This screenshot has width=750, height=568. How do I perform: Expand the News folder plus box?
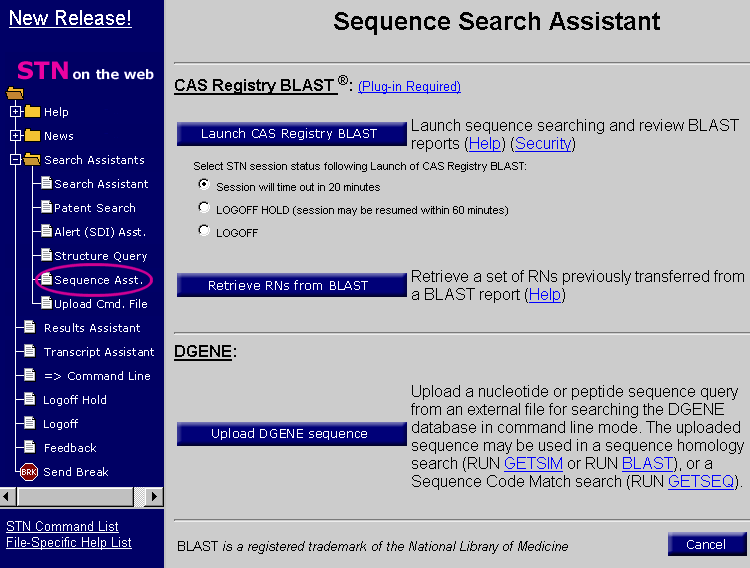pos(15,135)
